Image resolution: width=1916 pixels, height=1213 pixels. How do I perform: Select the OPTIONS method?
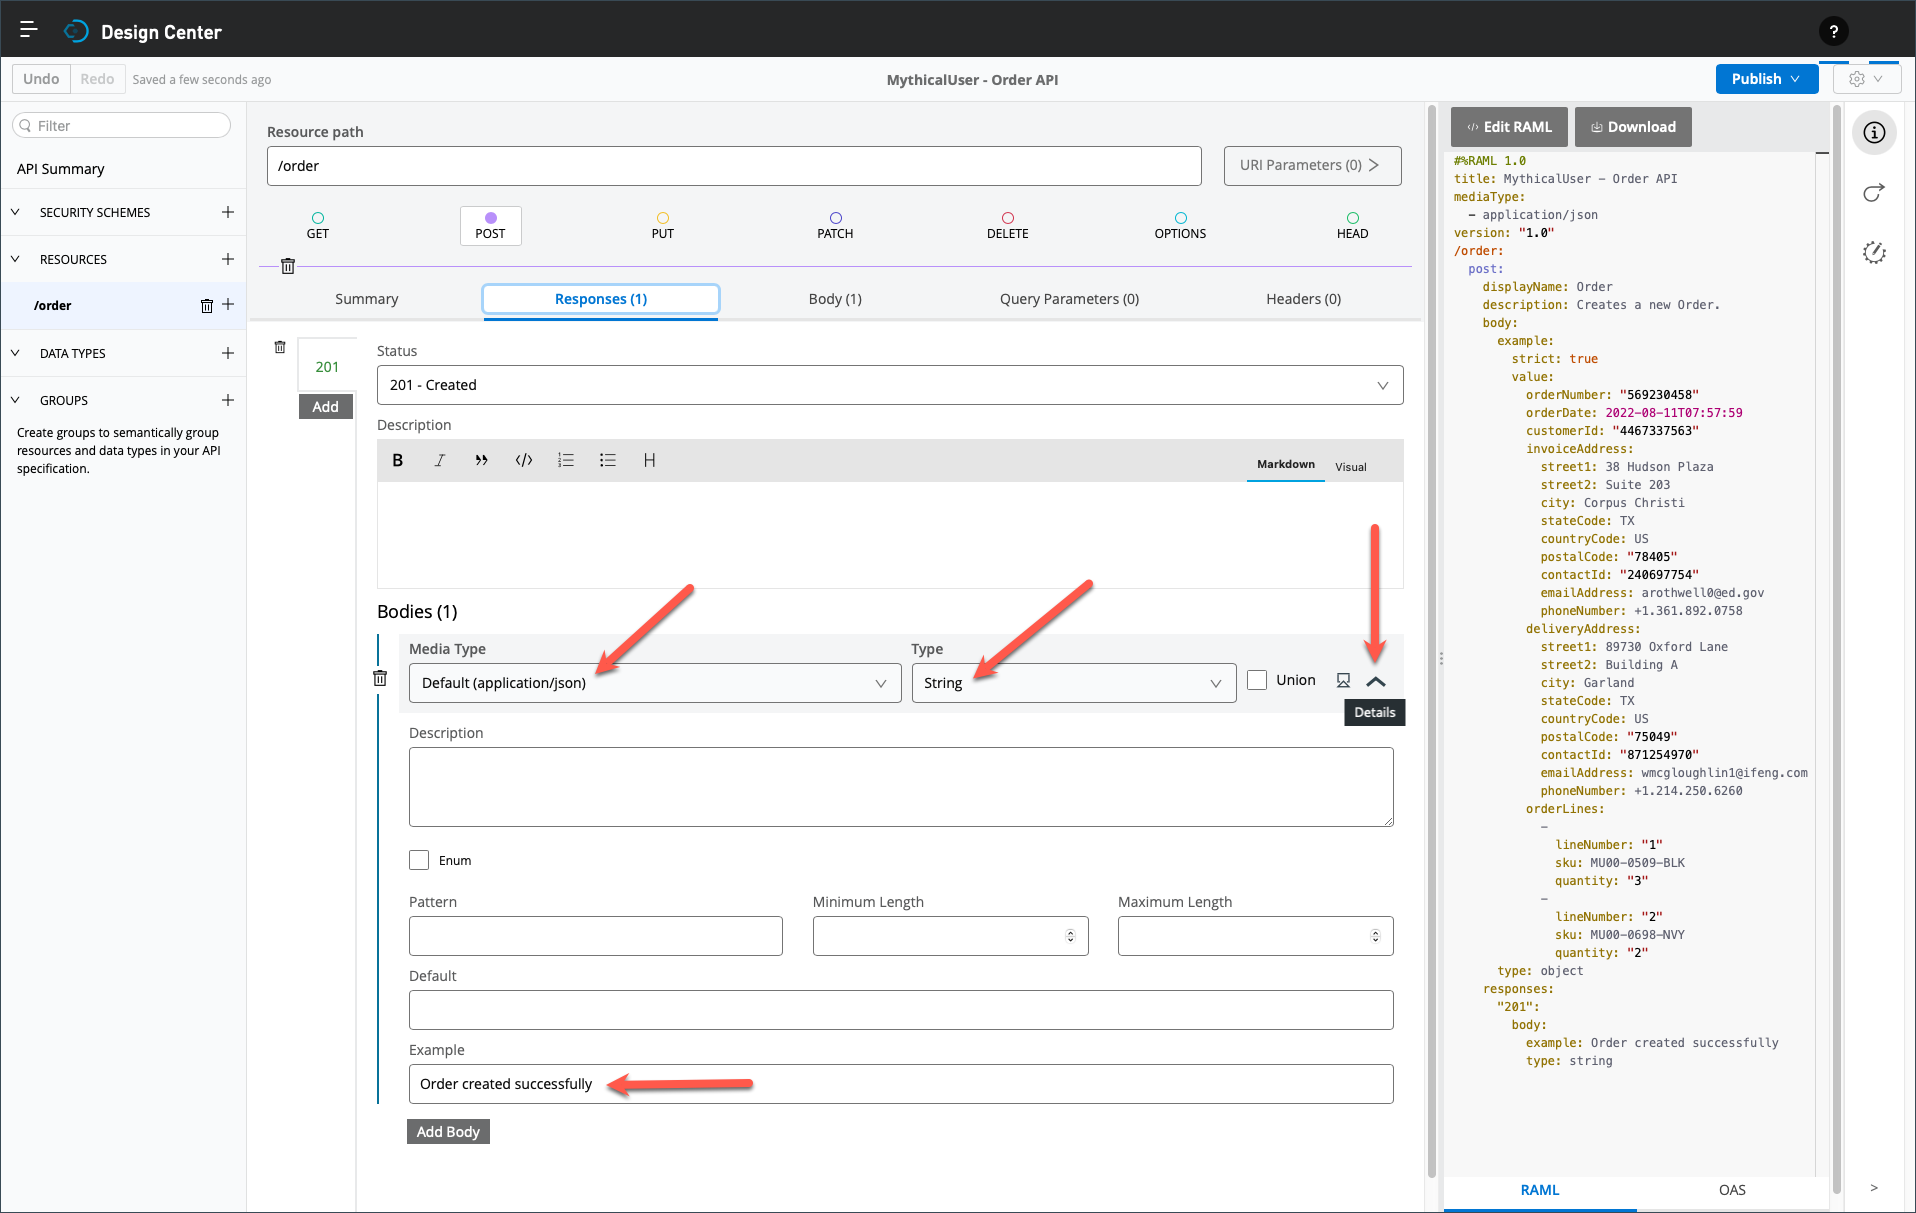tap(1180, 226)
